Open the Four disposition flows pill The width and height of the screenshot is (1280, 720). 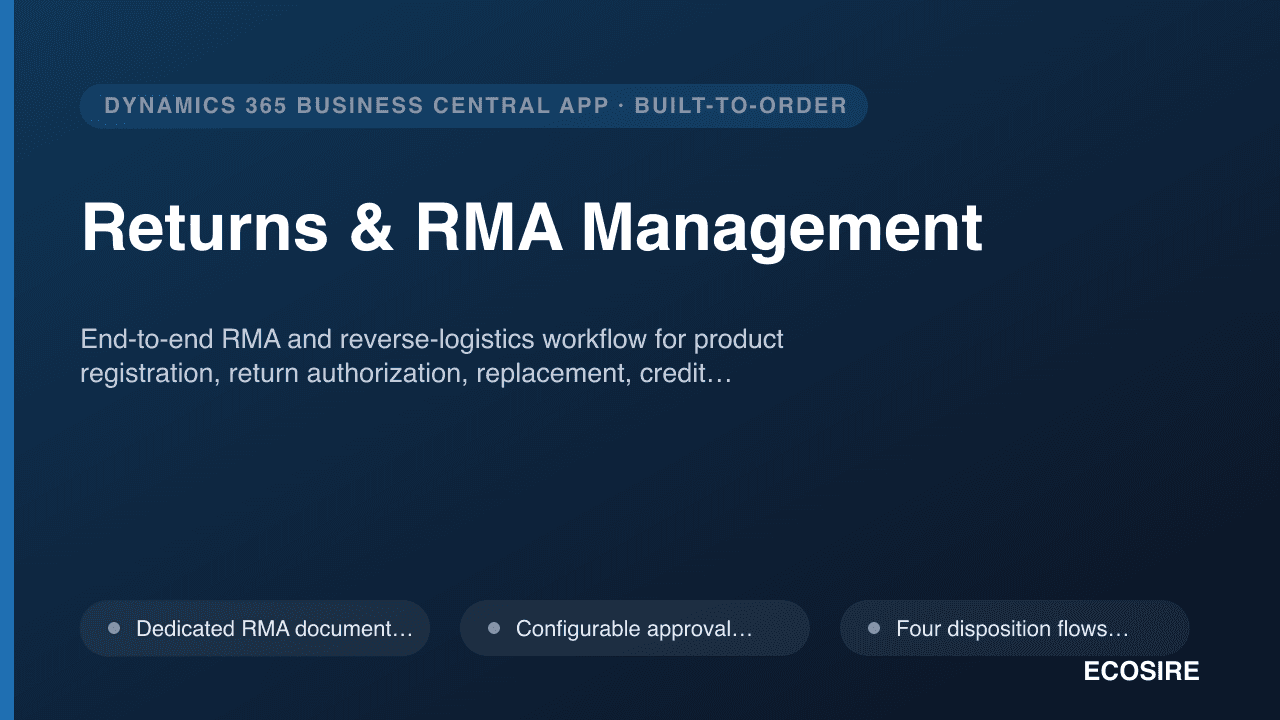1015,628
